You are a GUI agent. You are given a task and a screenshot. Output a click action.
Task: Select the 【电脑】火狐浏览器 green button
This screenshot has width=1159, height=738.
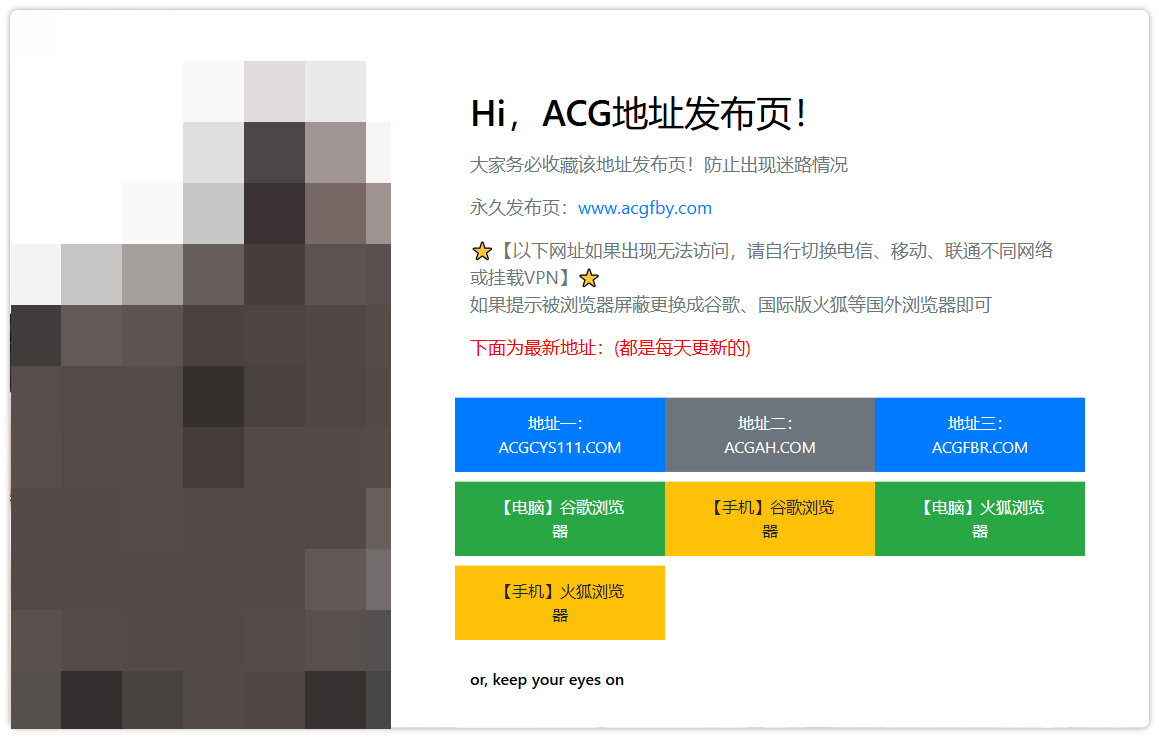click(x=980, y=519)
